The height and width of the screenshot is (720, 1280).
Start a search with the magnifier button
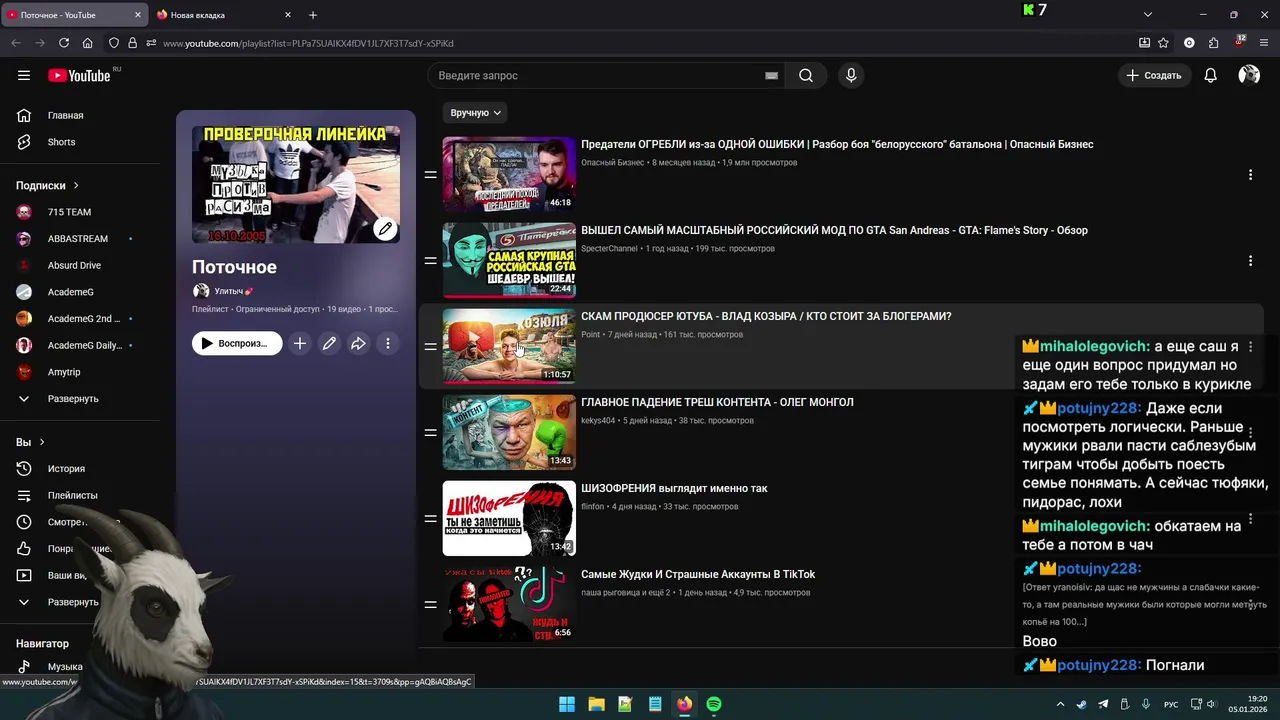(806, 75)
